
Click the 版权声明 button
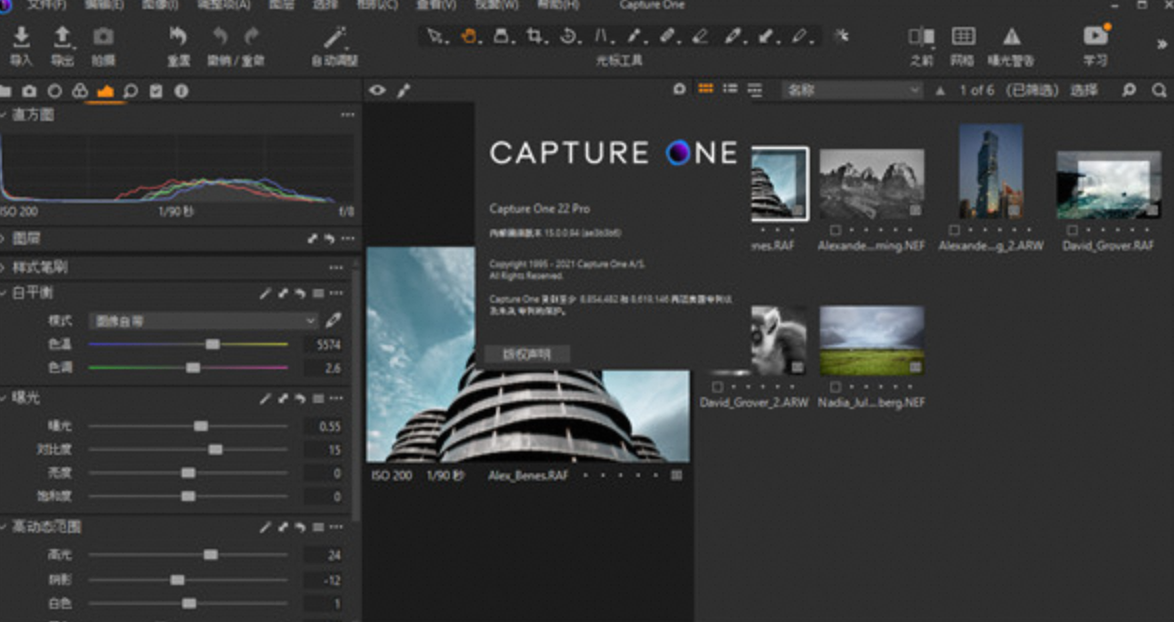[527, 354]
